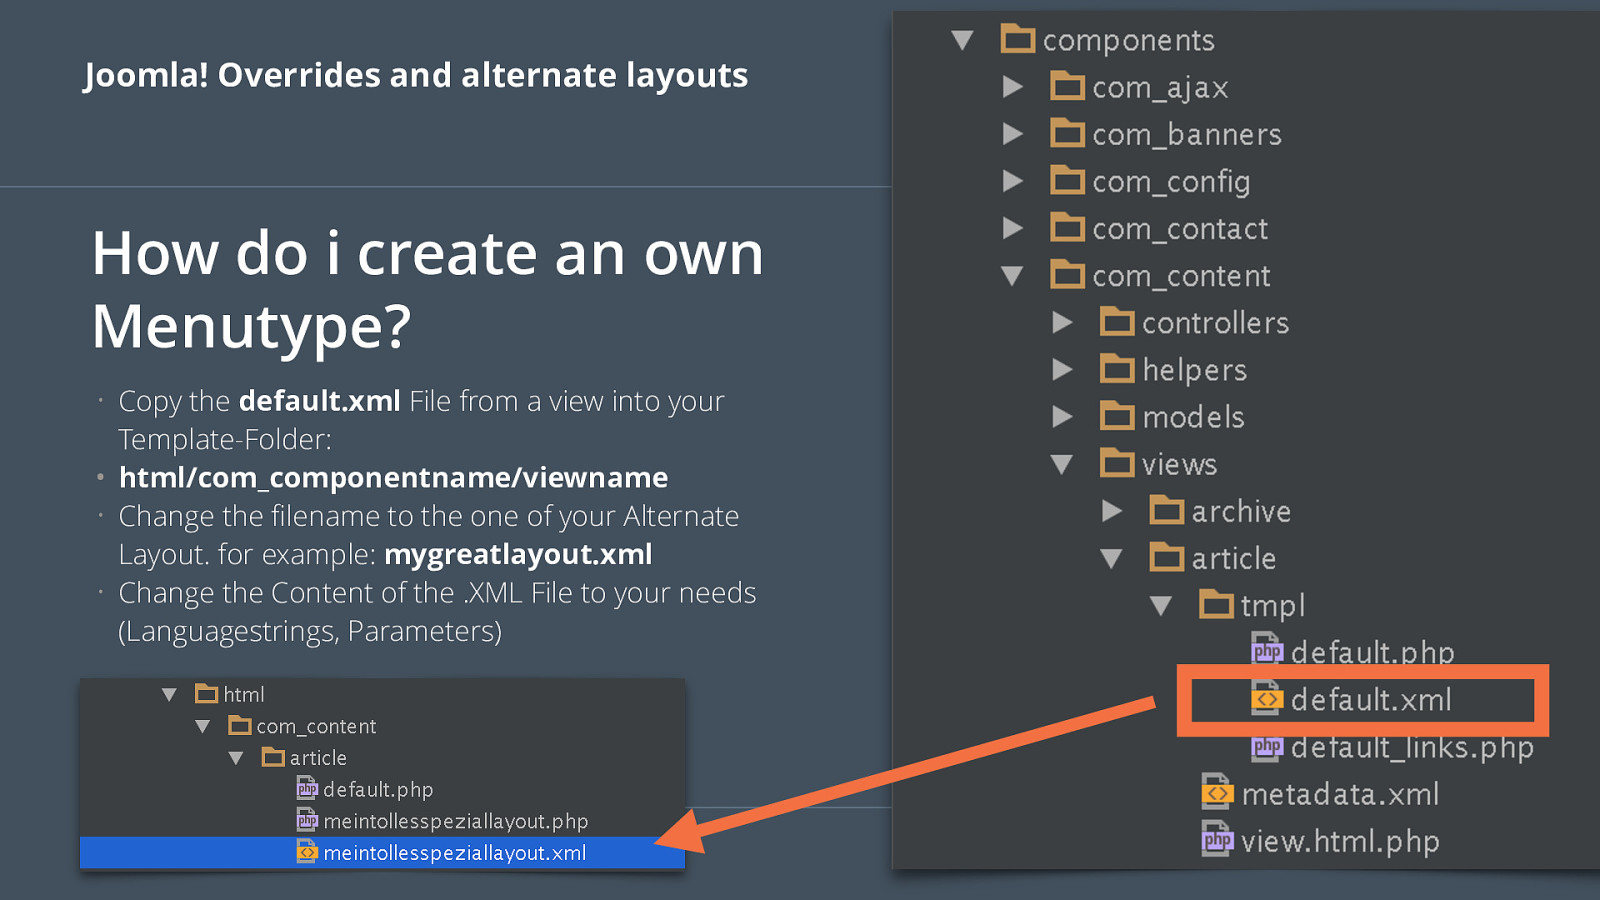Expand the com_banners folder arrow
Image resolution: width=1600 pixels, height=900 pixels.
point(1013,134)
